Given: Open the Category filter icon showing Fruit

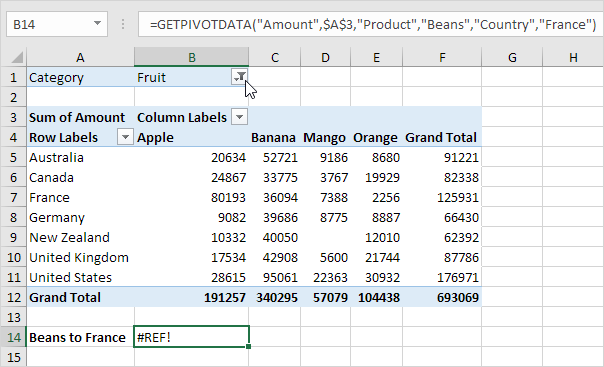Looking at the screenshot, I should (240, 77).
